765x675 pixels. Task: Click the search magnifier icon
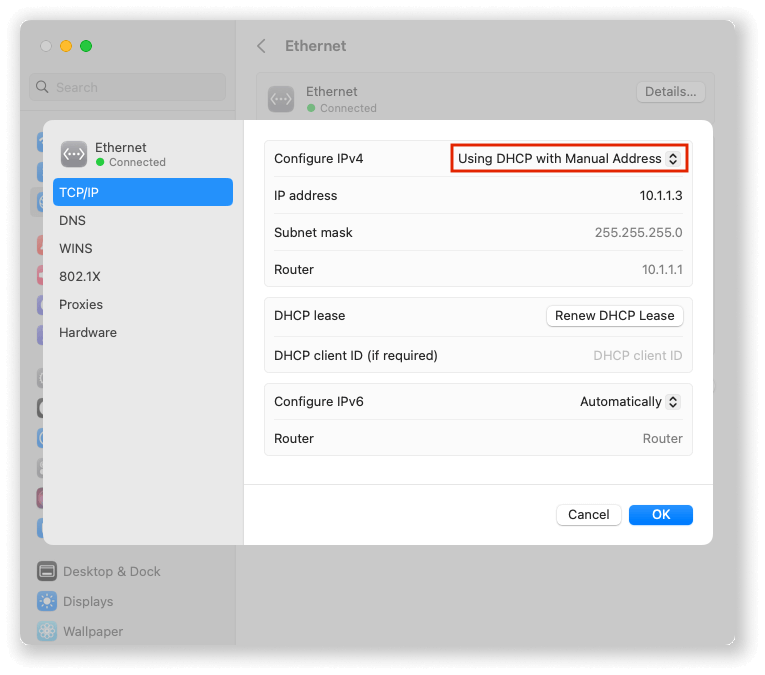(42, 87)
